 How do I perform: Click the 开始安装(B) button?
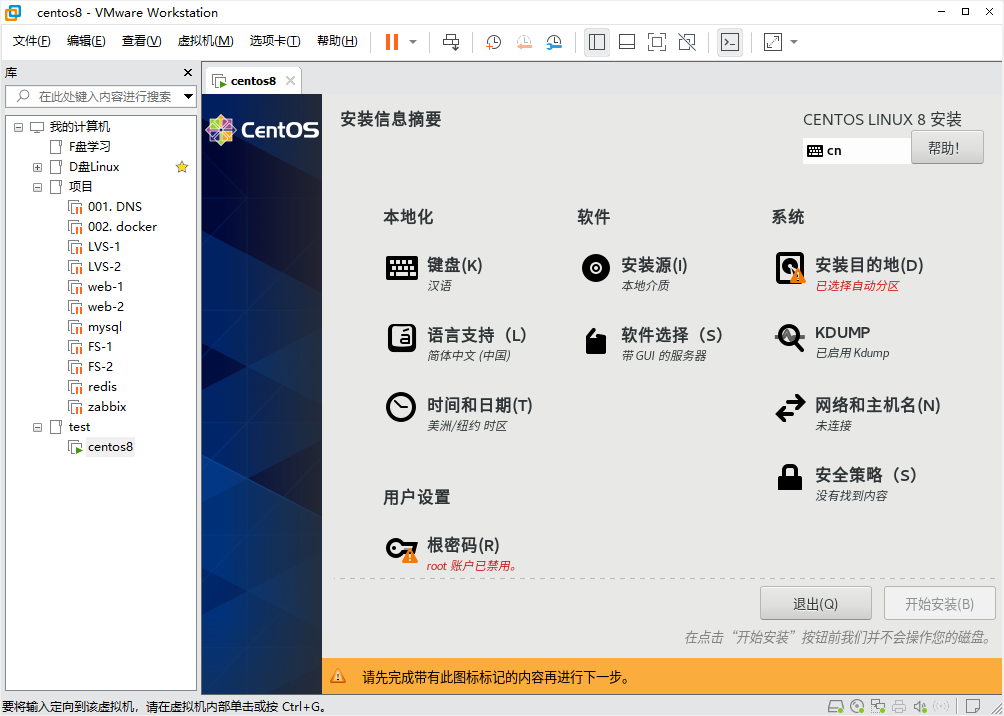(x=939, y=604)
